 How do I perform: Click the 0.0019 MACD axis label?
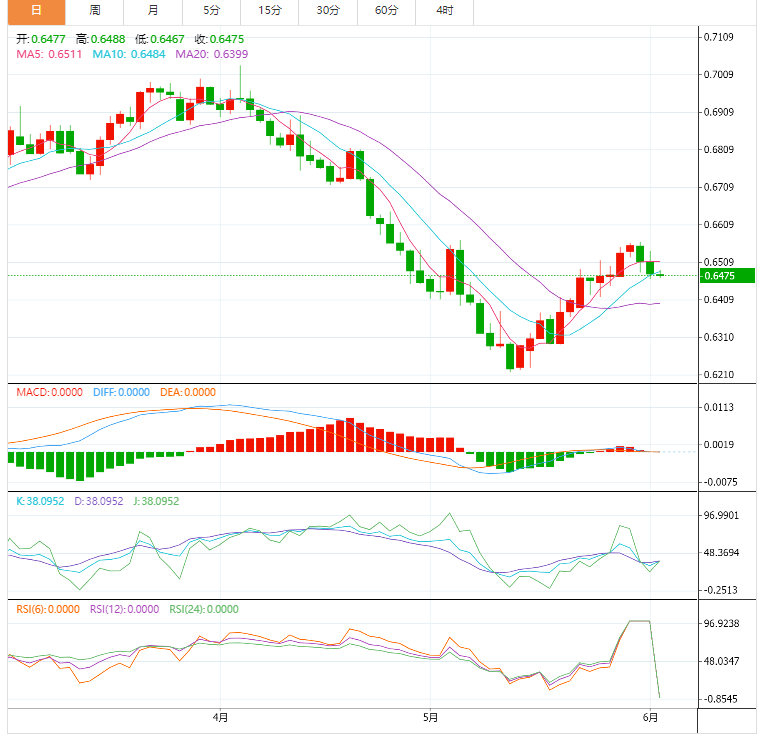tap(719, 445)
